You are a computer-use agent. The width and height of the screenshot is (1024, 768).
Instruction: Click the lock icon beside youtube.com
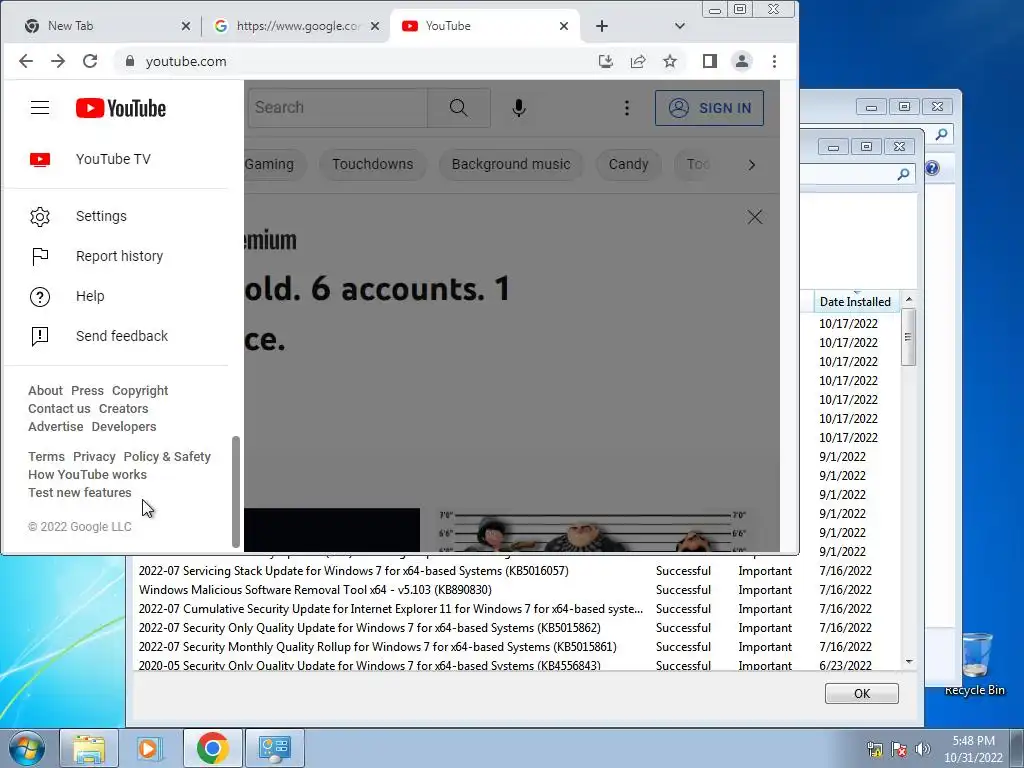point(130,61)
